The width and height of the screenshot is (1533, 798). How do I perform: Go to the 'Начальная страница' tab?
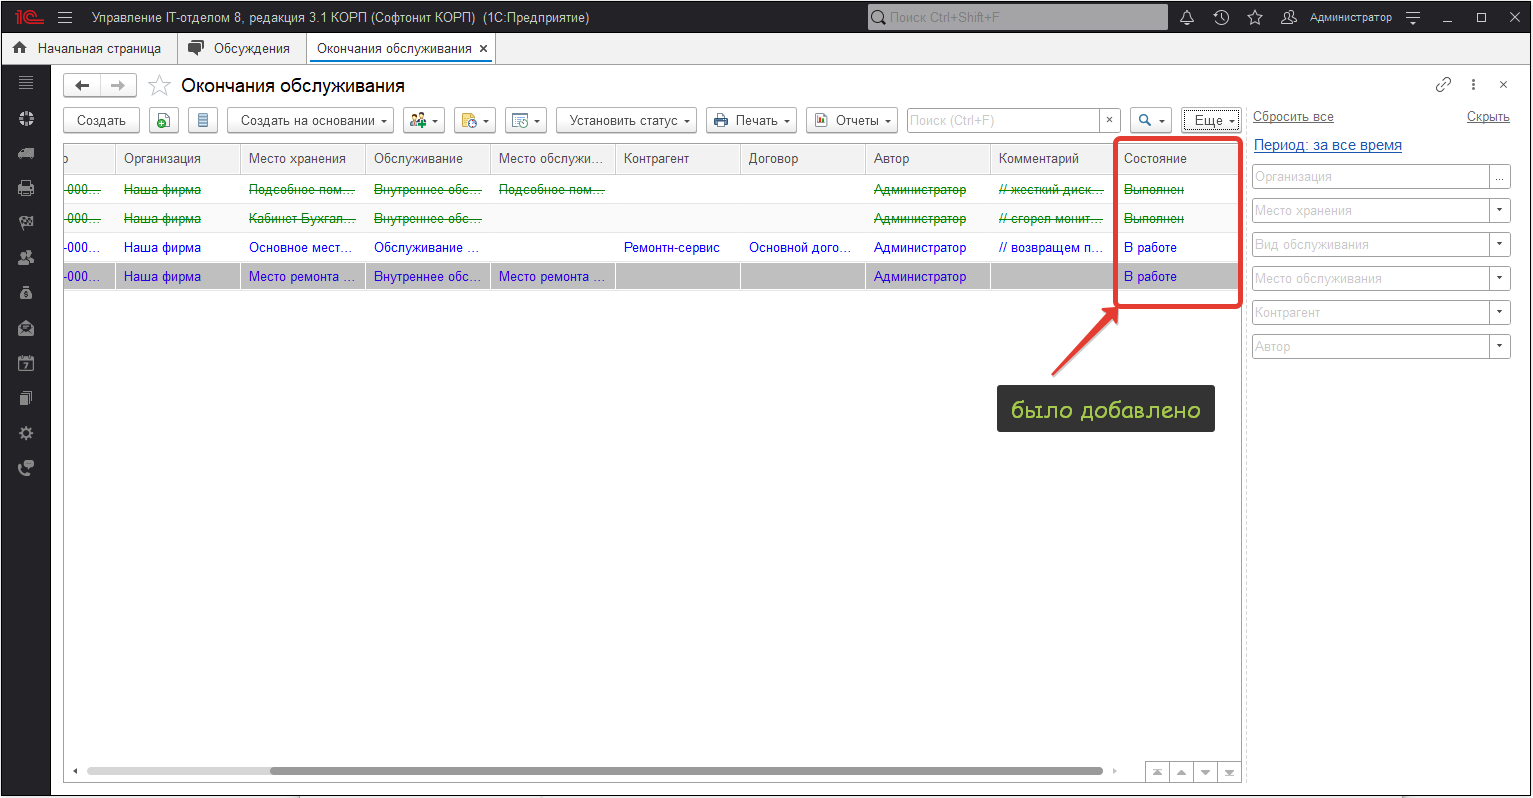pos(88,48)
